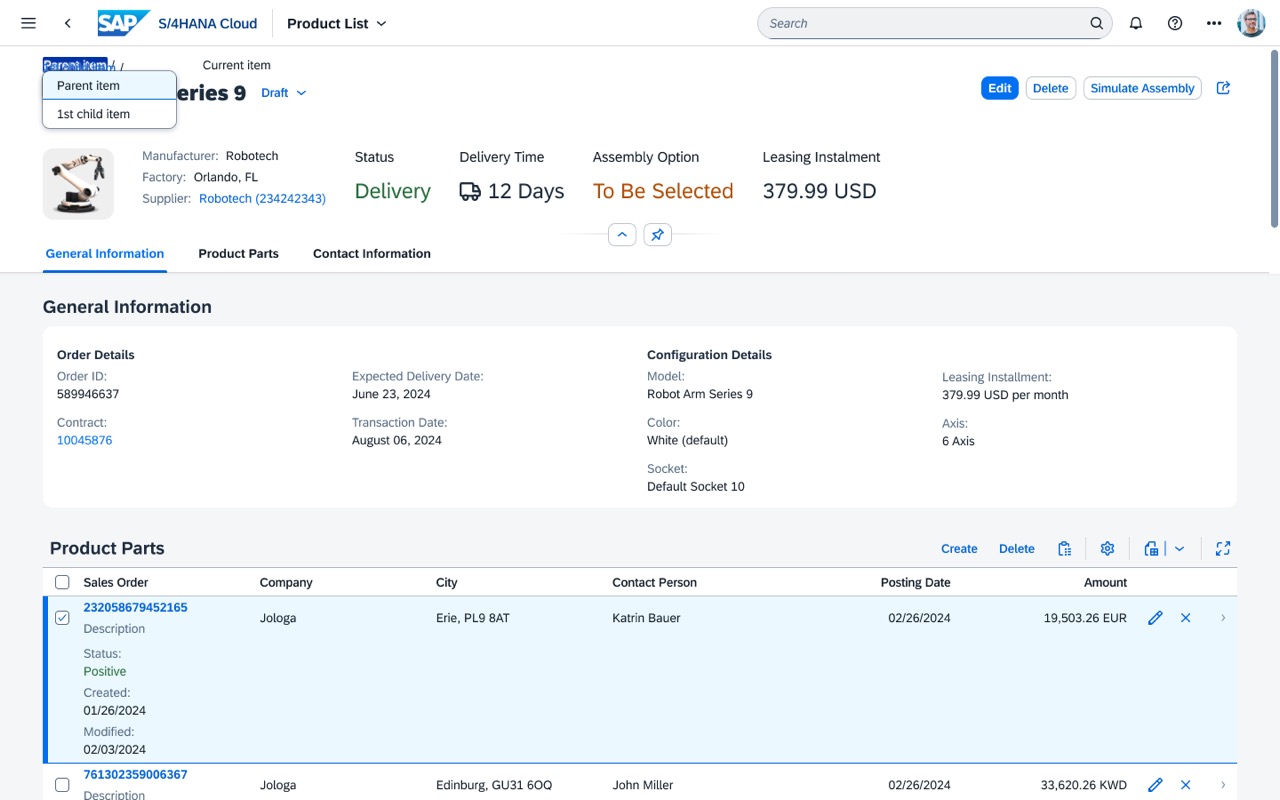Open sales order link 761302359006367
This screenshot has width=1280, height=800.
tap(135, 774)
